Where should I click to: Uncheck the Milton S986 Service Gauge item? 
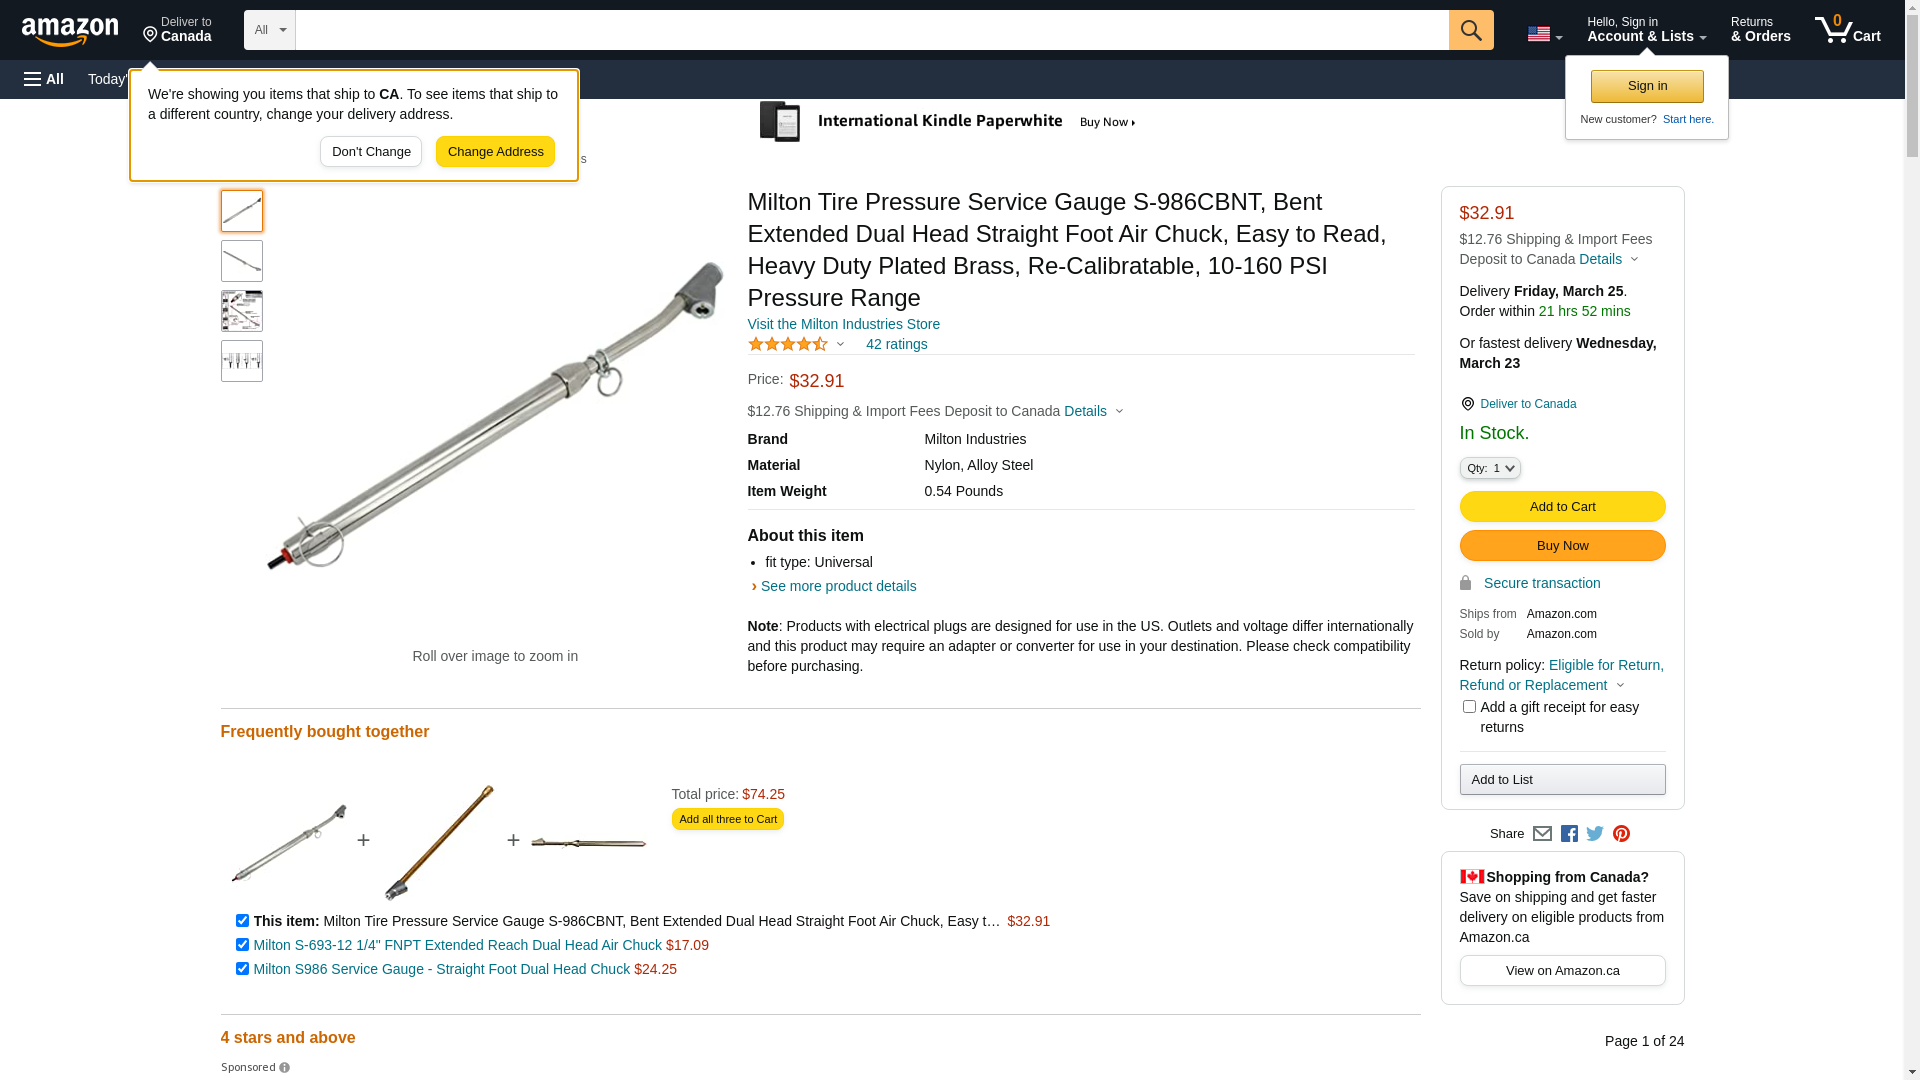pyautogui.click(x=242, y=969)
